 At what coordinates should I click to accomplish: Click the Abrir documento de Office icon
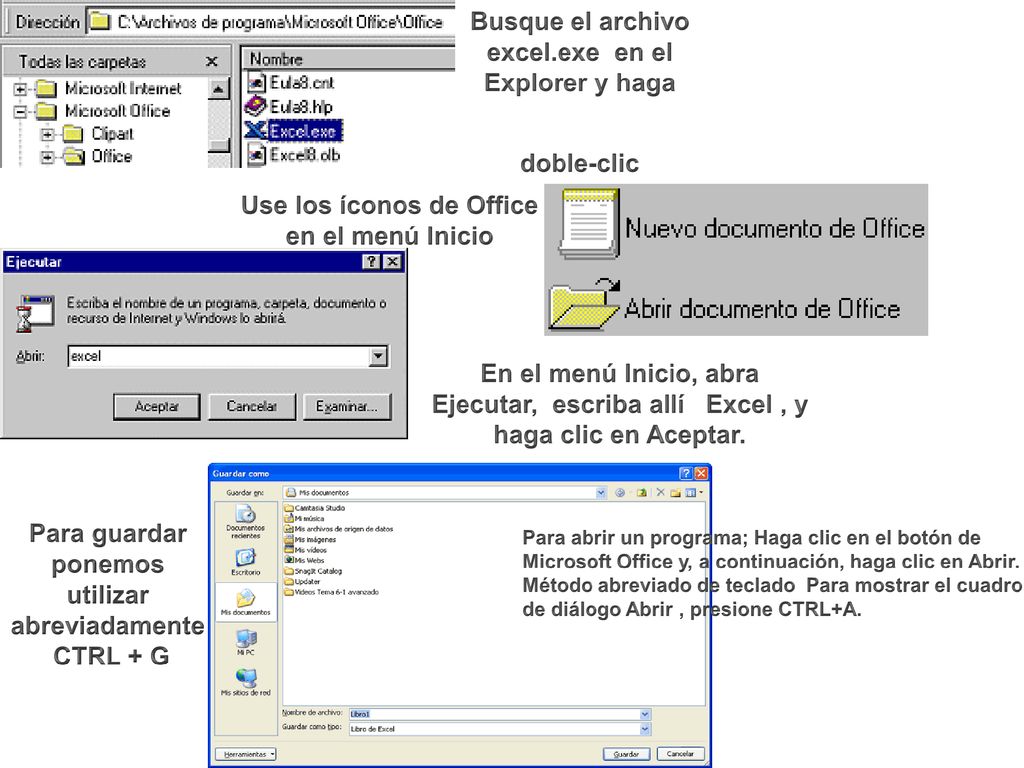coord(584,305)
